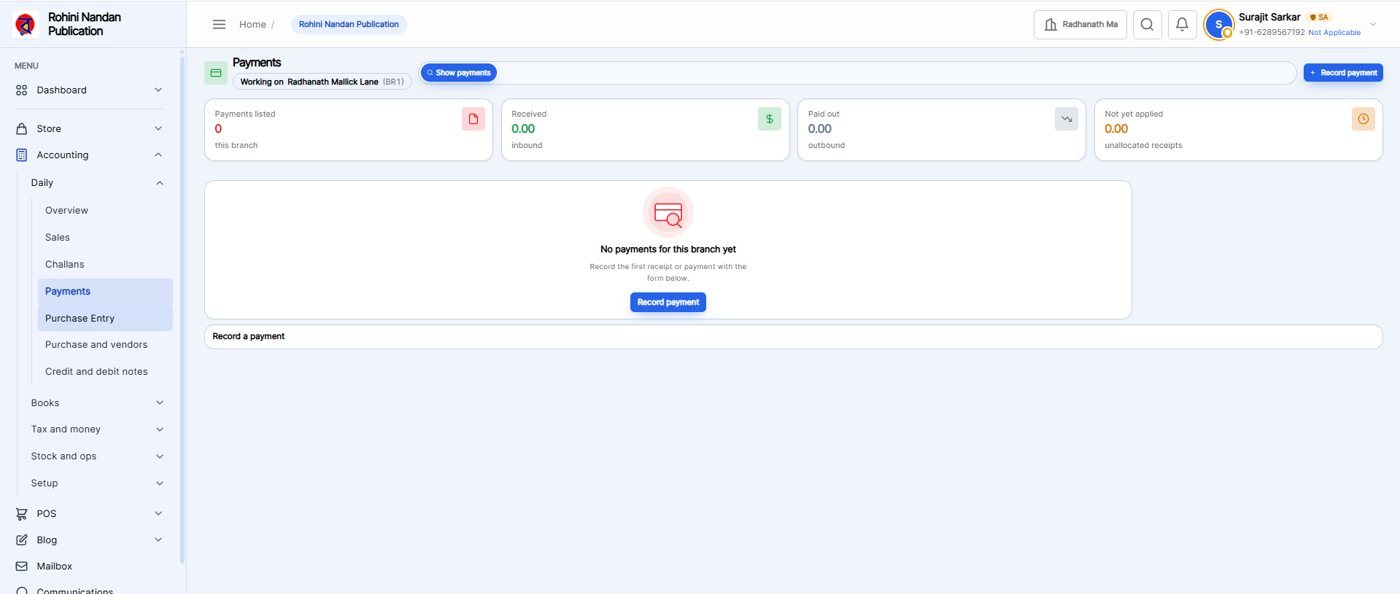Click the 'outbound' caption in Paid out card
Image resolution: width=1400 pixels, height=594 pixels.
click(x=826, y=146)
